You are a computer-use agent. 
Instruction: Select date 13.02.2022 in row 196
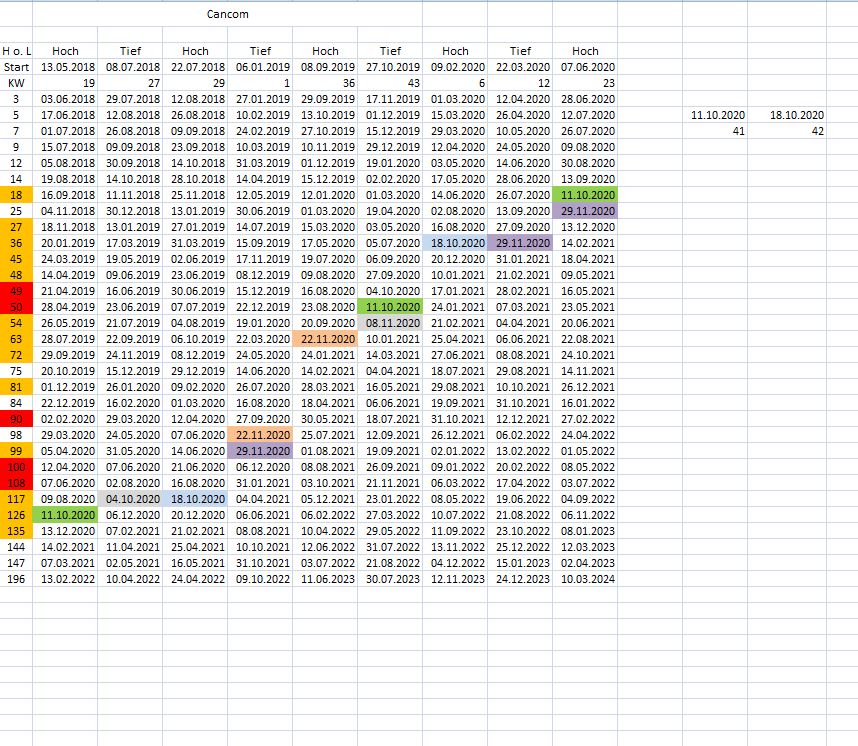[65, 579]
